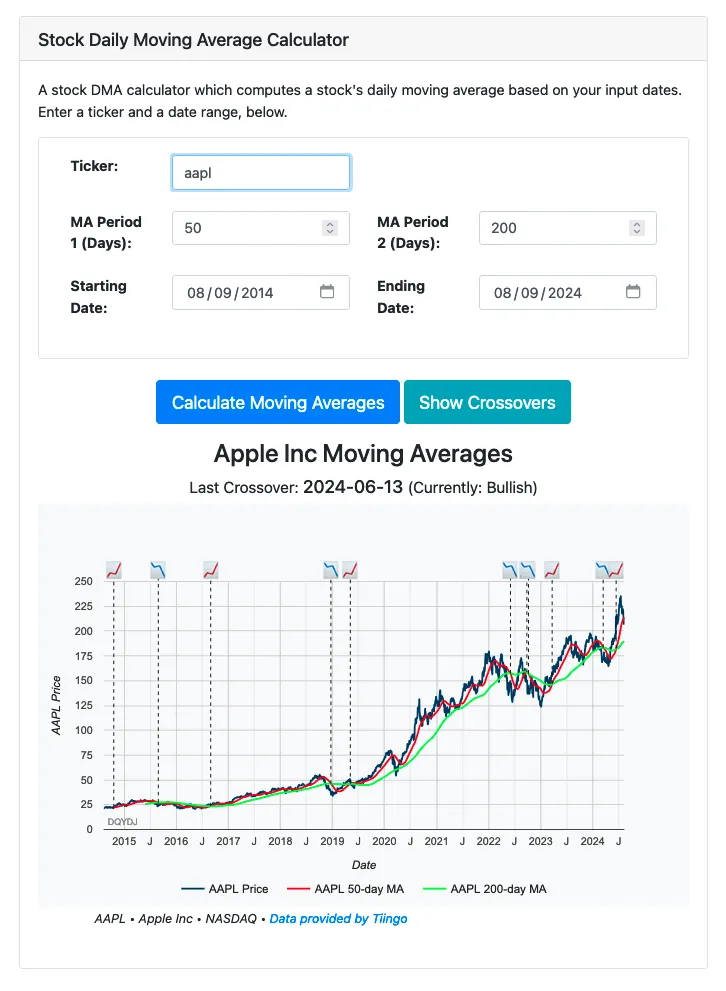Increment MA Period 1 using its up arrow

(329, 223)
